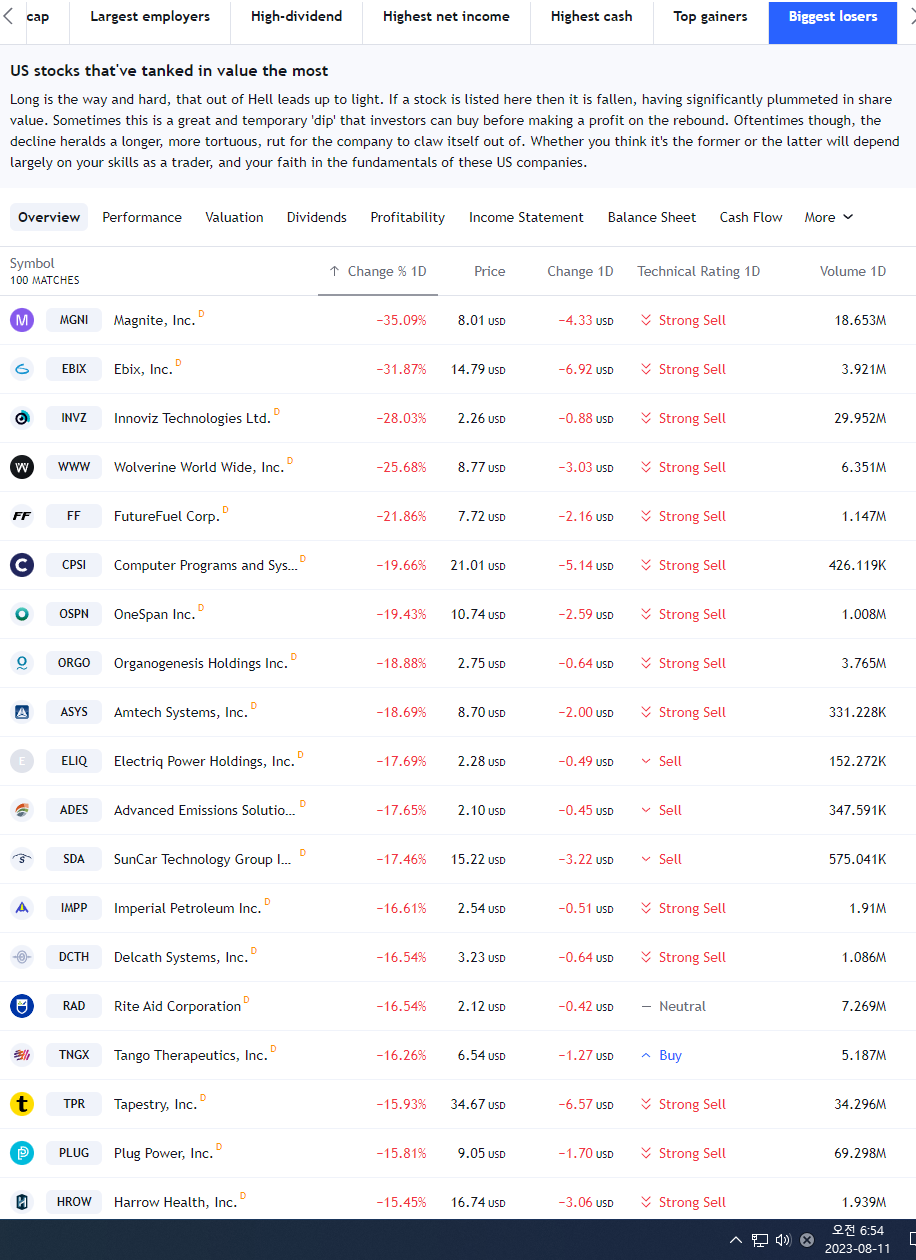
Task: Open the Organogenesis ORGO logo icon
Action: tap(22, 663)
